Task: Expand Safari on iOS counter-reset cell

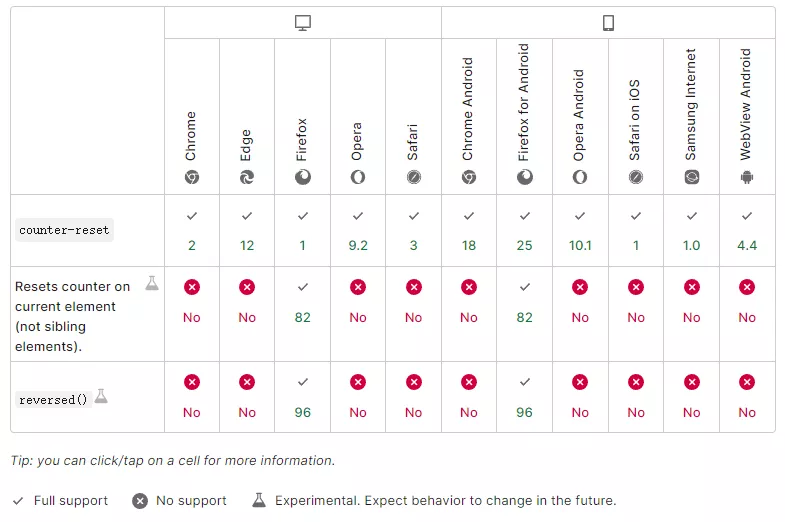Action: click(636, 231)
